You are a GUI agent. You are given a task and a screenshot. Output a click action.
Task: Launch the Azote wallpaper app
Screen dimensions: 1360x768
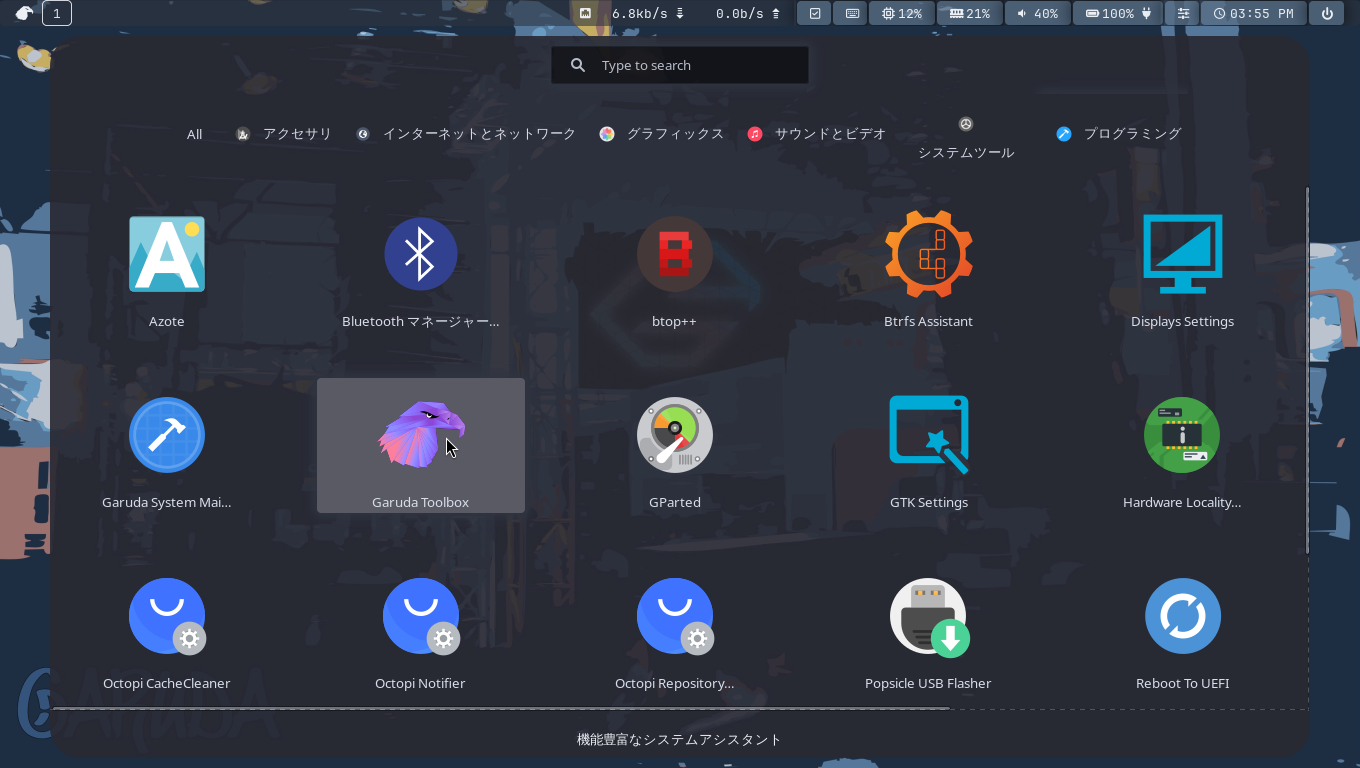[167, 265]
